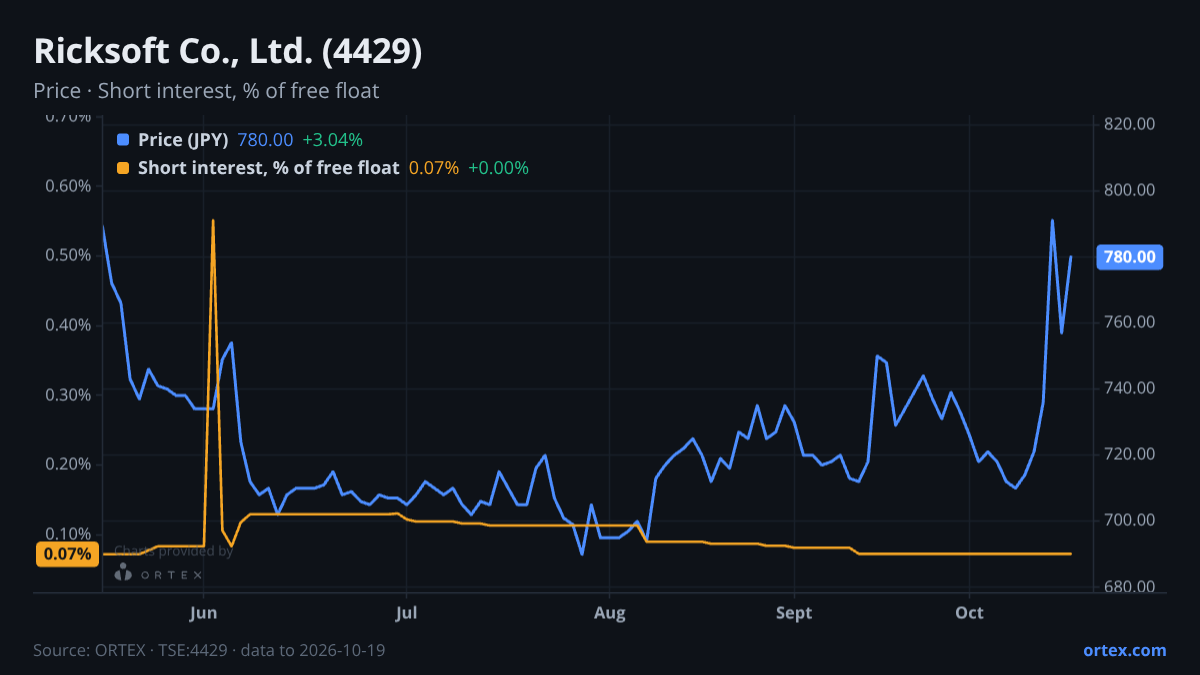This screenshot has height=675, width=1200.
Task: Click the 700.00 right axis label
Action: (x=1130, y=520)
